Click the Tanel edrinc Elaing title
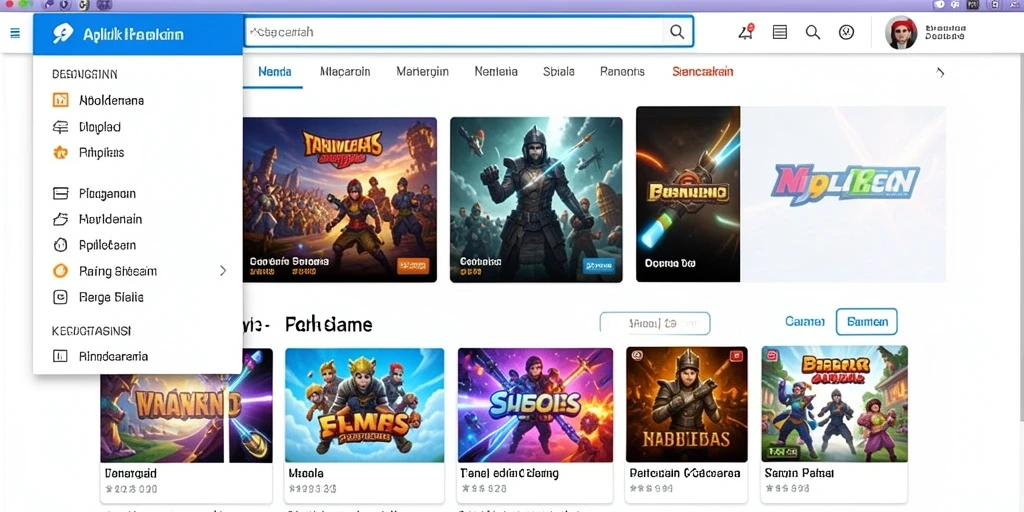 tap(509, 473)
